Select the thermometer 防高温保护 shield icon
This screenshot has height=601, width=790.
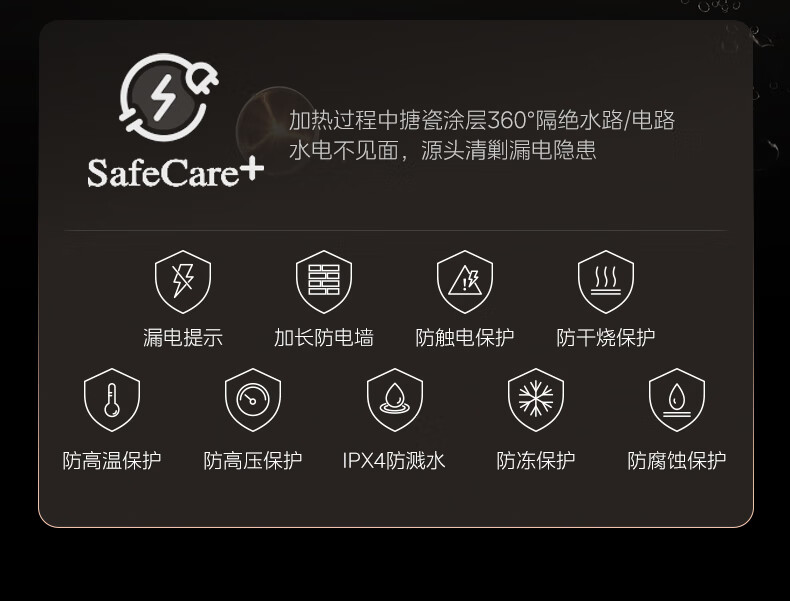(112, 400)
